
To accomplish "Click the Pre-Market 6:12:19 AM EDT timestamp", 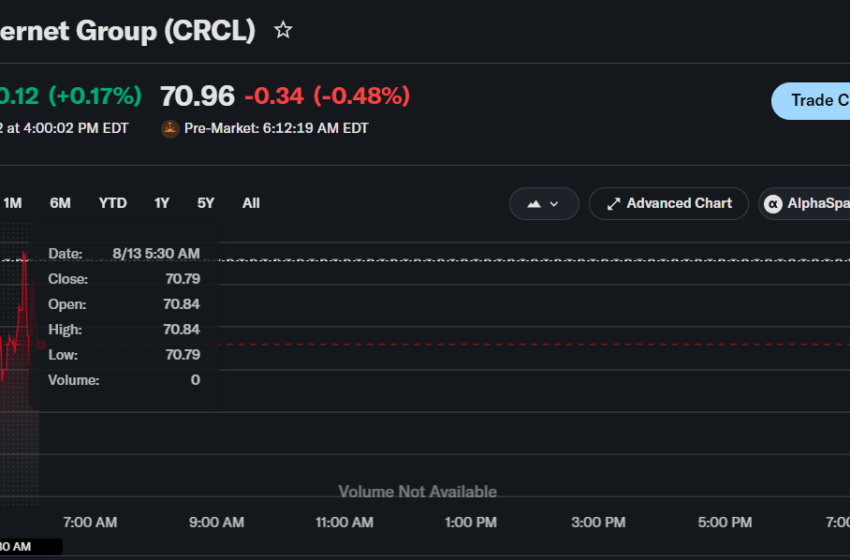I will pos(276,128).
